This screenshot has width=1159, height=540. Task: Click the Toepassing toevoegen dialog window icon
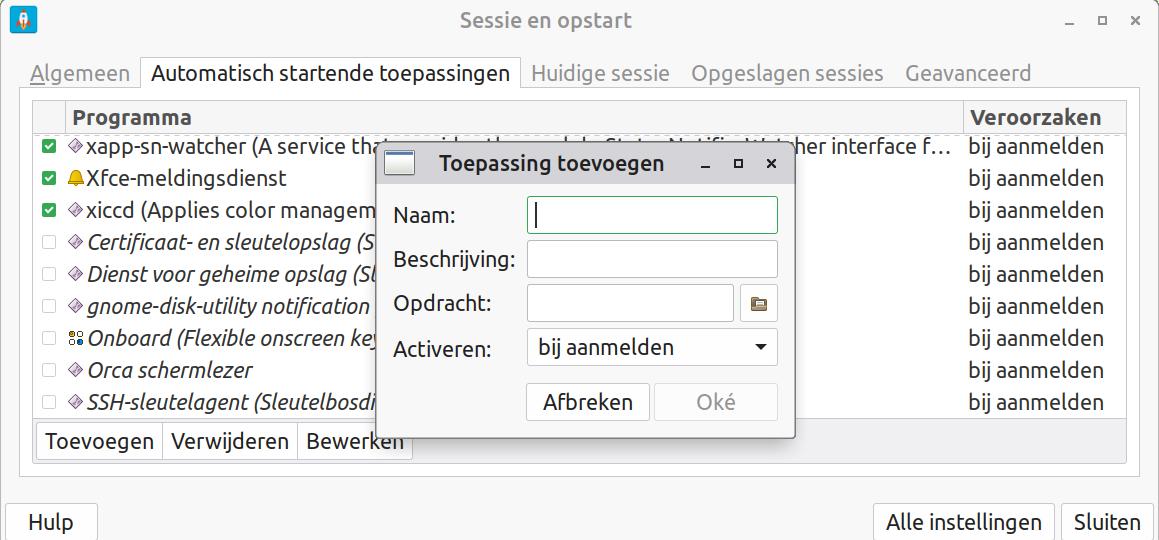[399, 163]
